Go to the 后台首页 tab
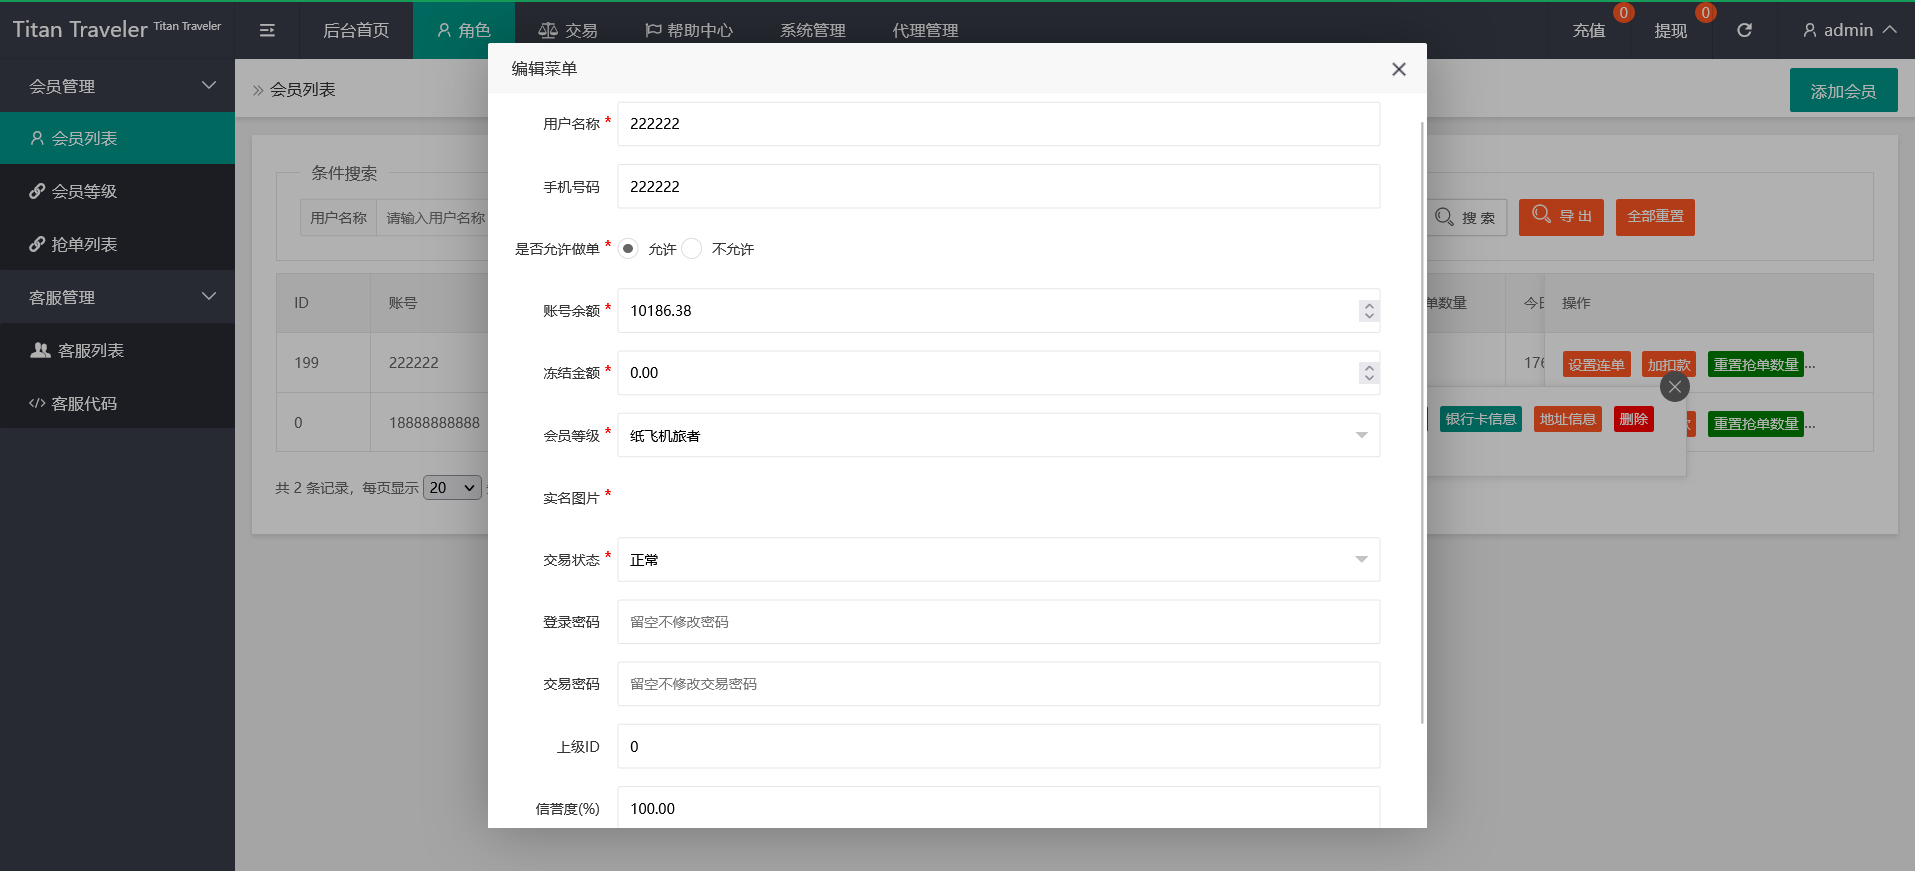1915x871 pixels. click(355, 30)
